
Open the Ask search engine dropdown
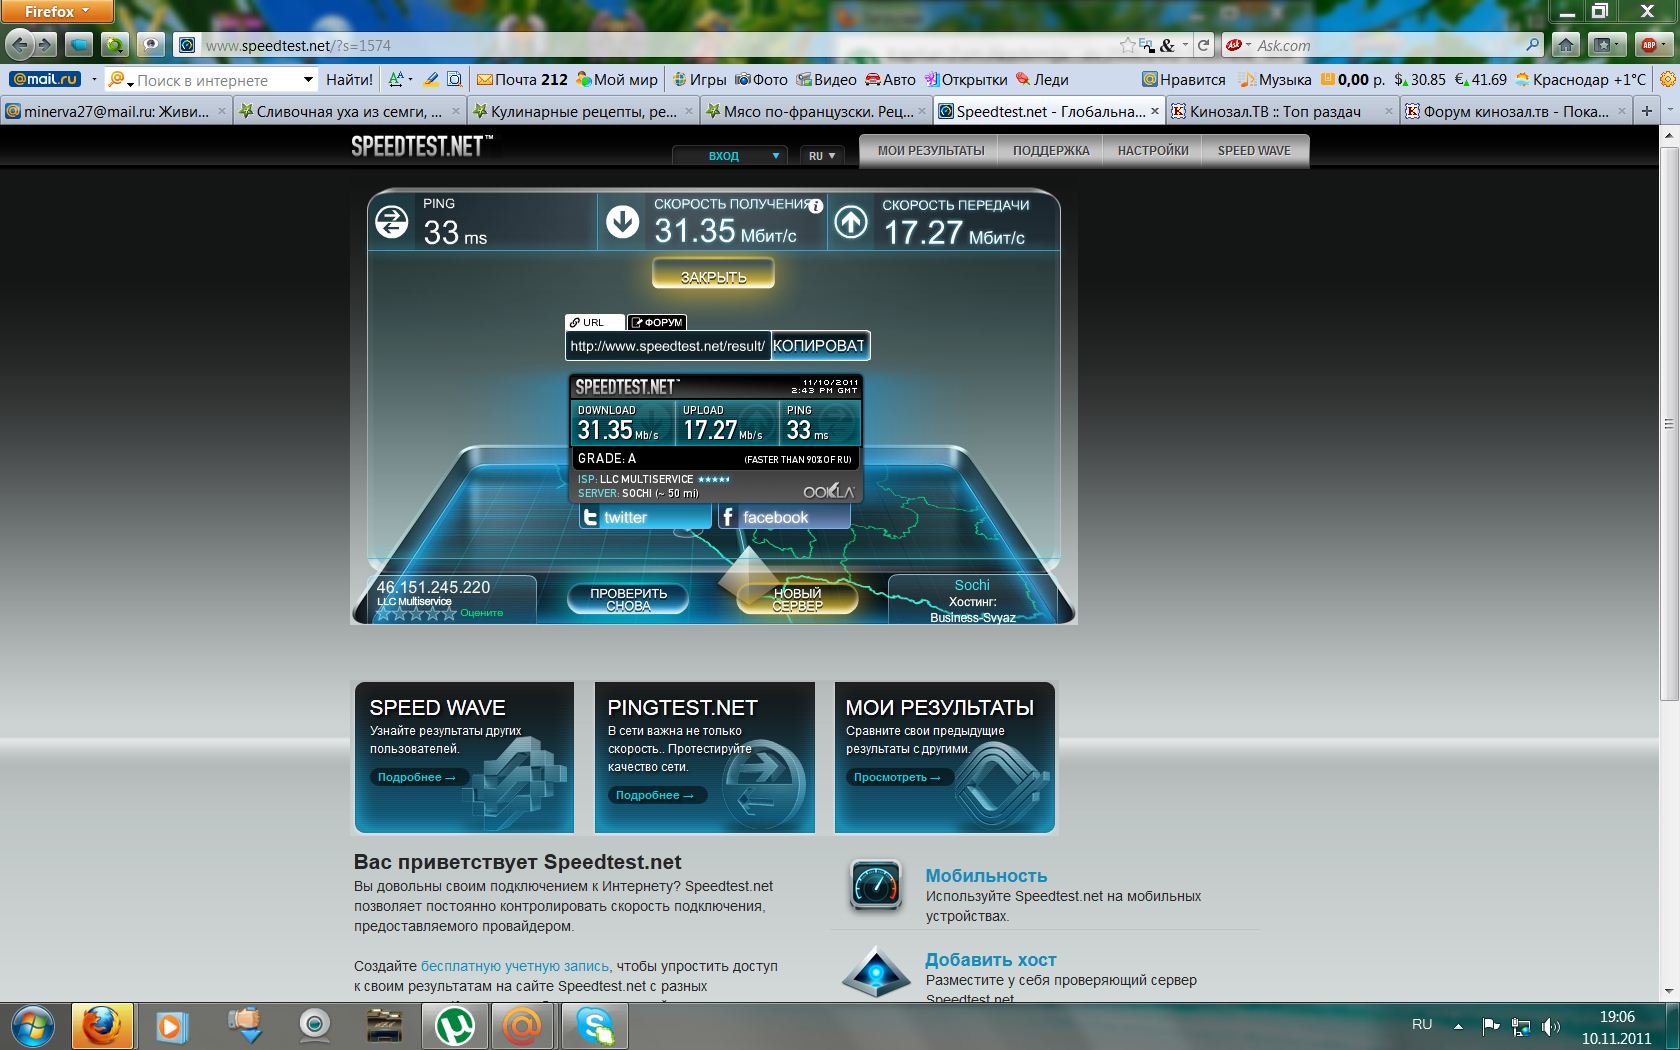click(1238, 45)
